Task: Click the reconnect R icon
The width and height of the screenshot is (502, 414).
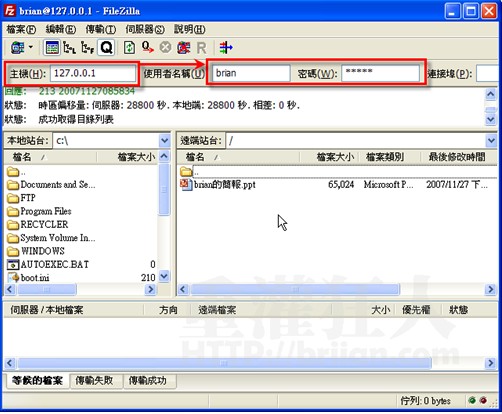Action: click(201, 48)
